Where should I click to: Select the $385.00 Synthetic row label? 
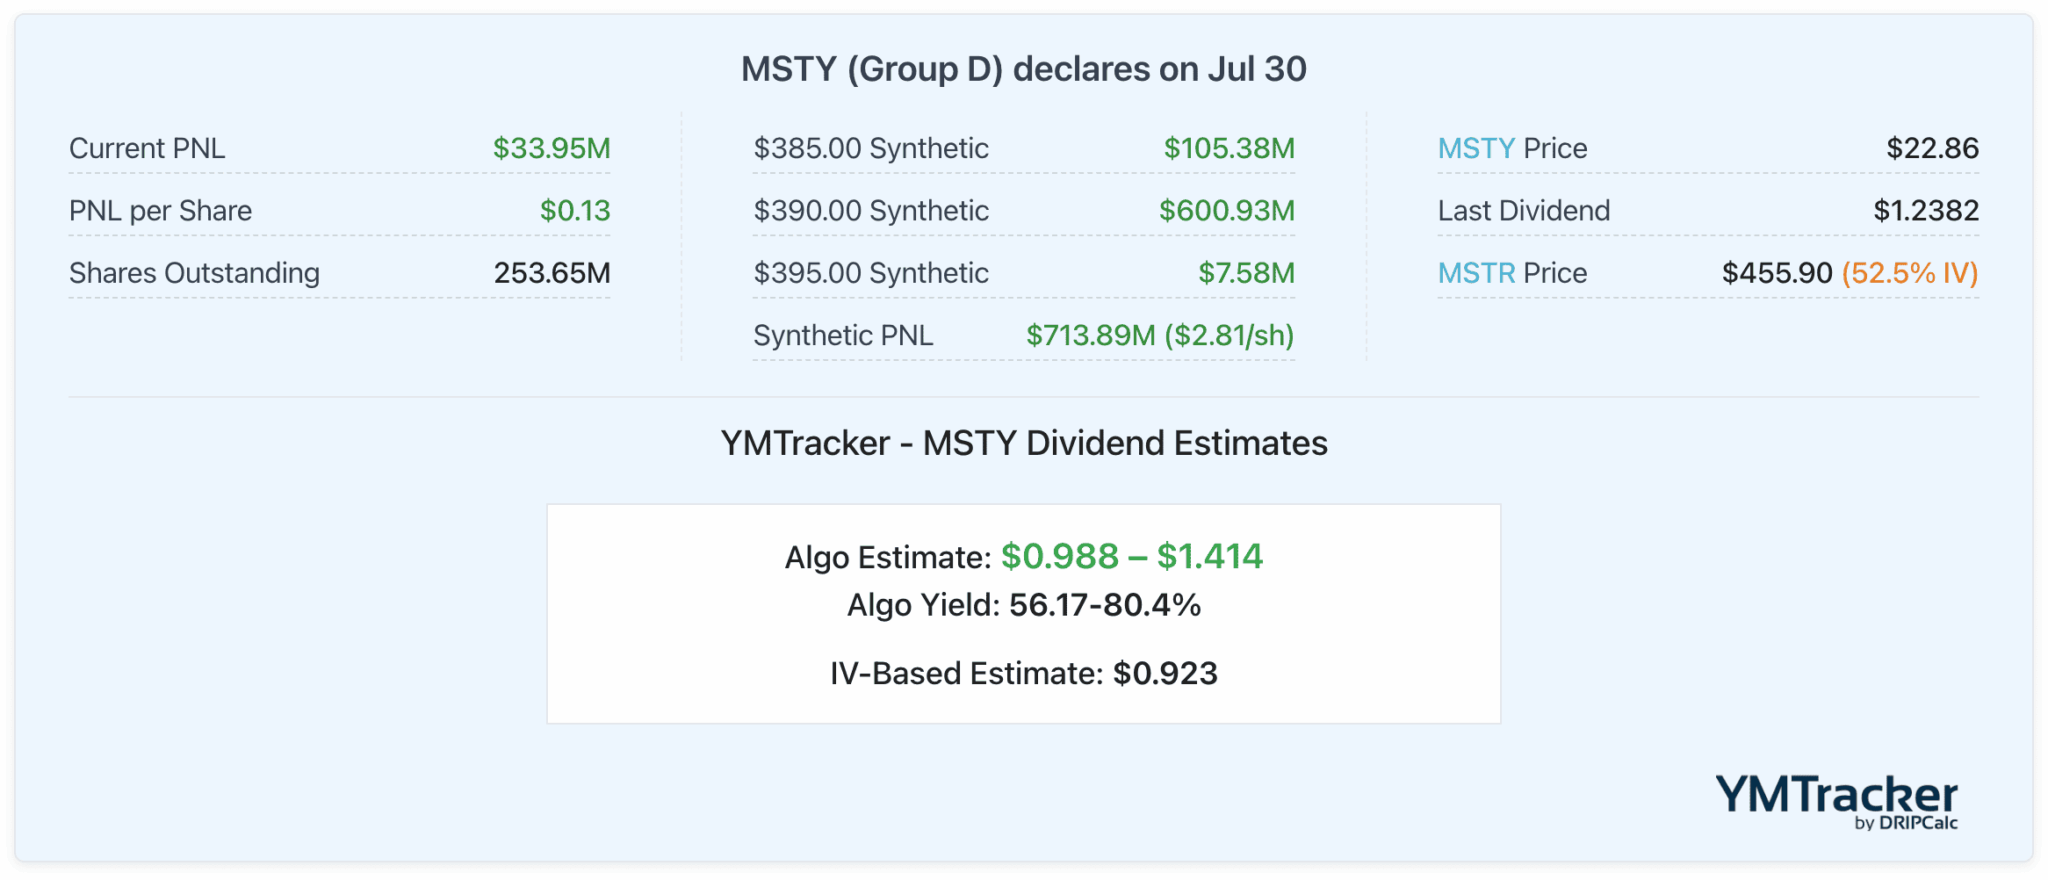point(870,148)
